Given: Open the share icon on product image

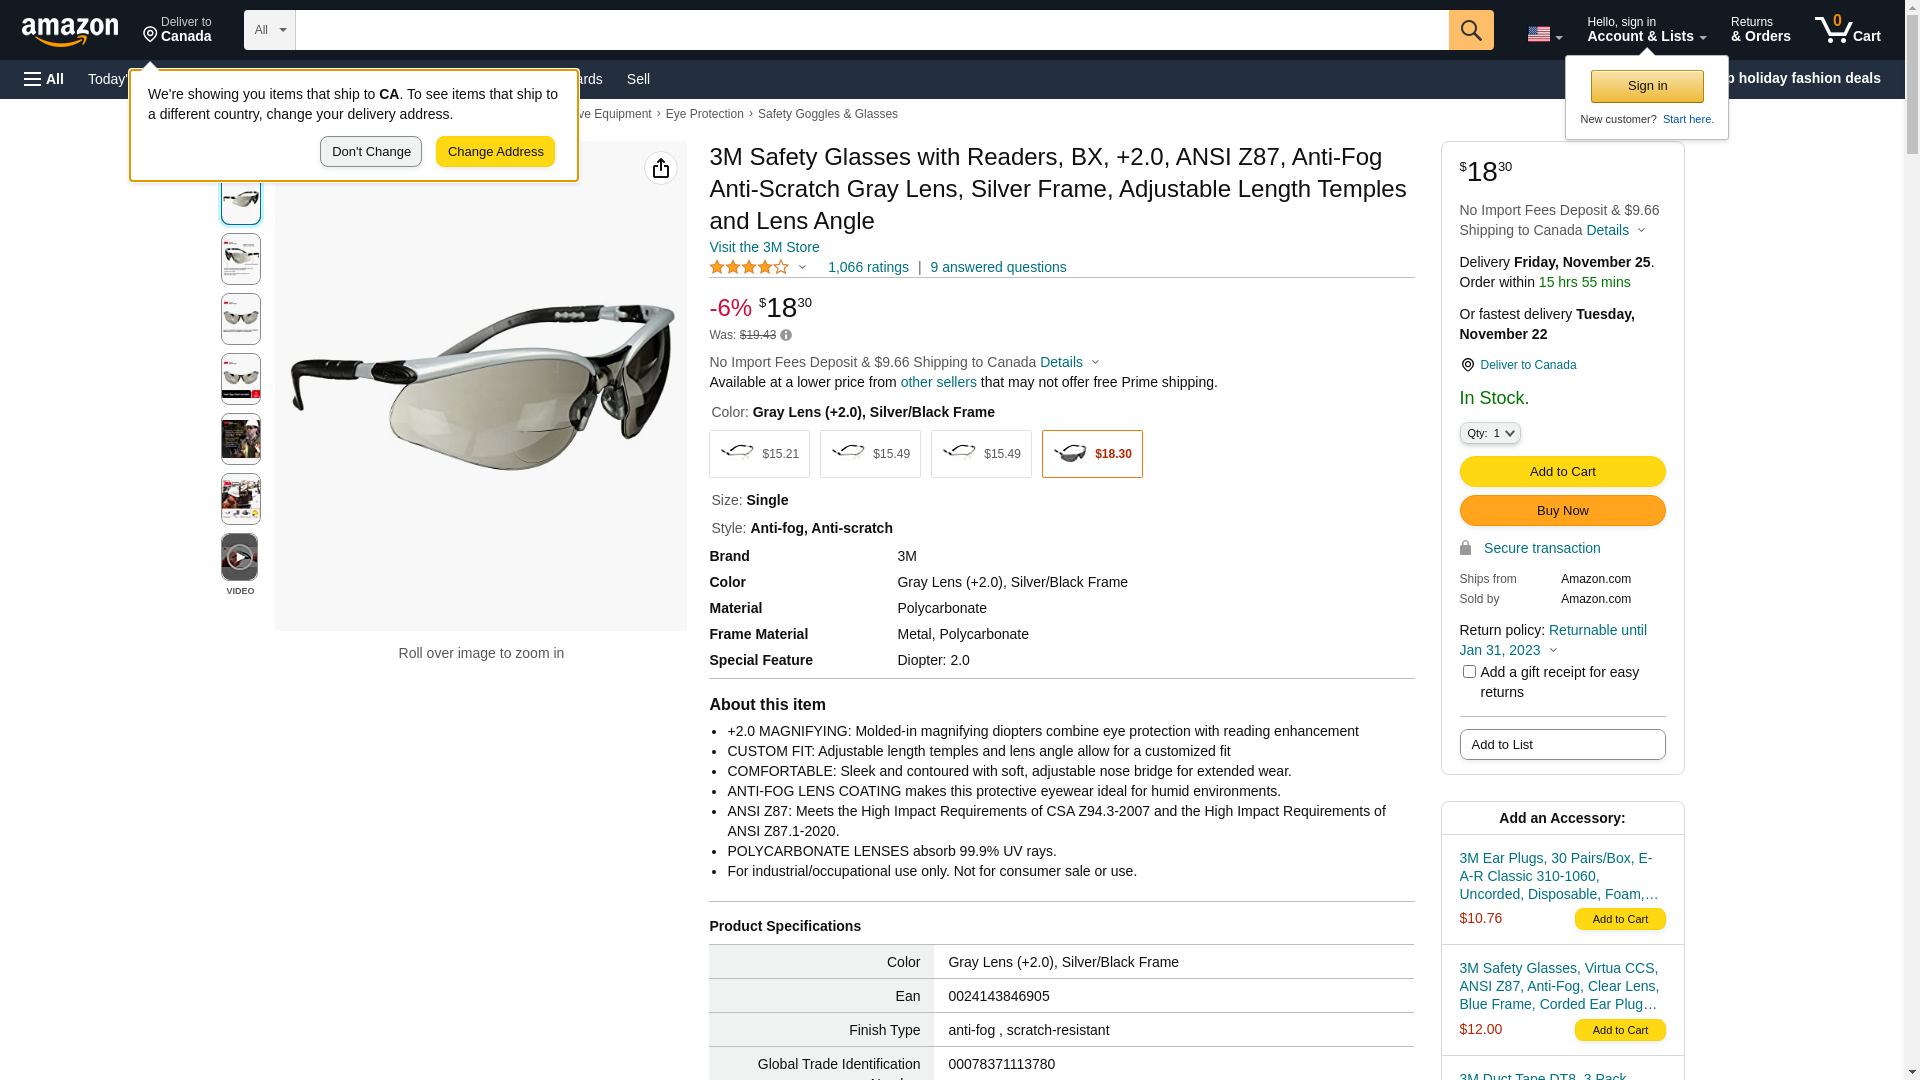Looking at the screenshot, I should (661, 168).
